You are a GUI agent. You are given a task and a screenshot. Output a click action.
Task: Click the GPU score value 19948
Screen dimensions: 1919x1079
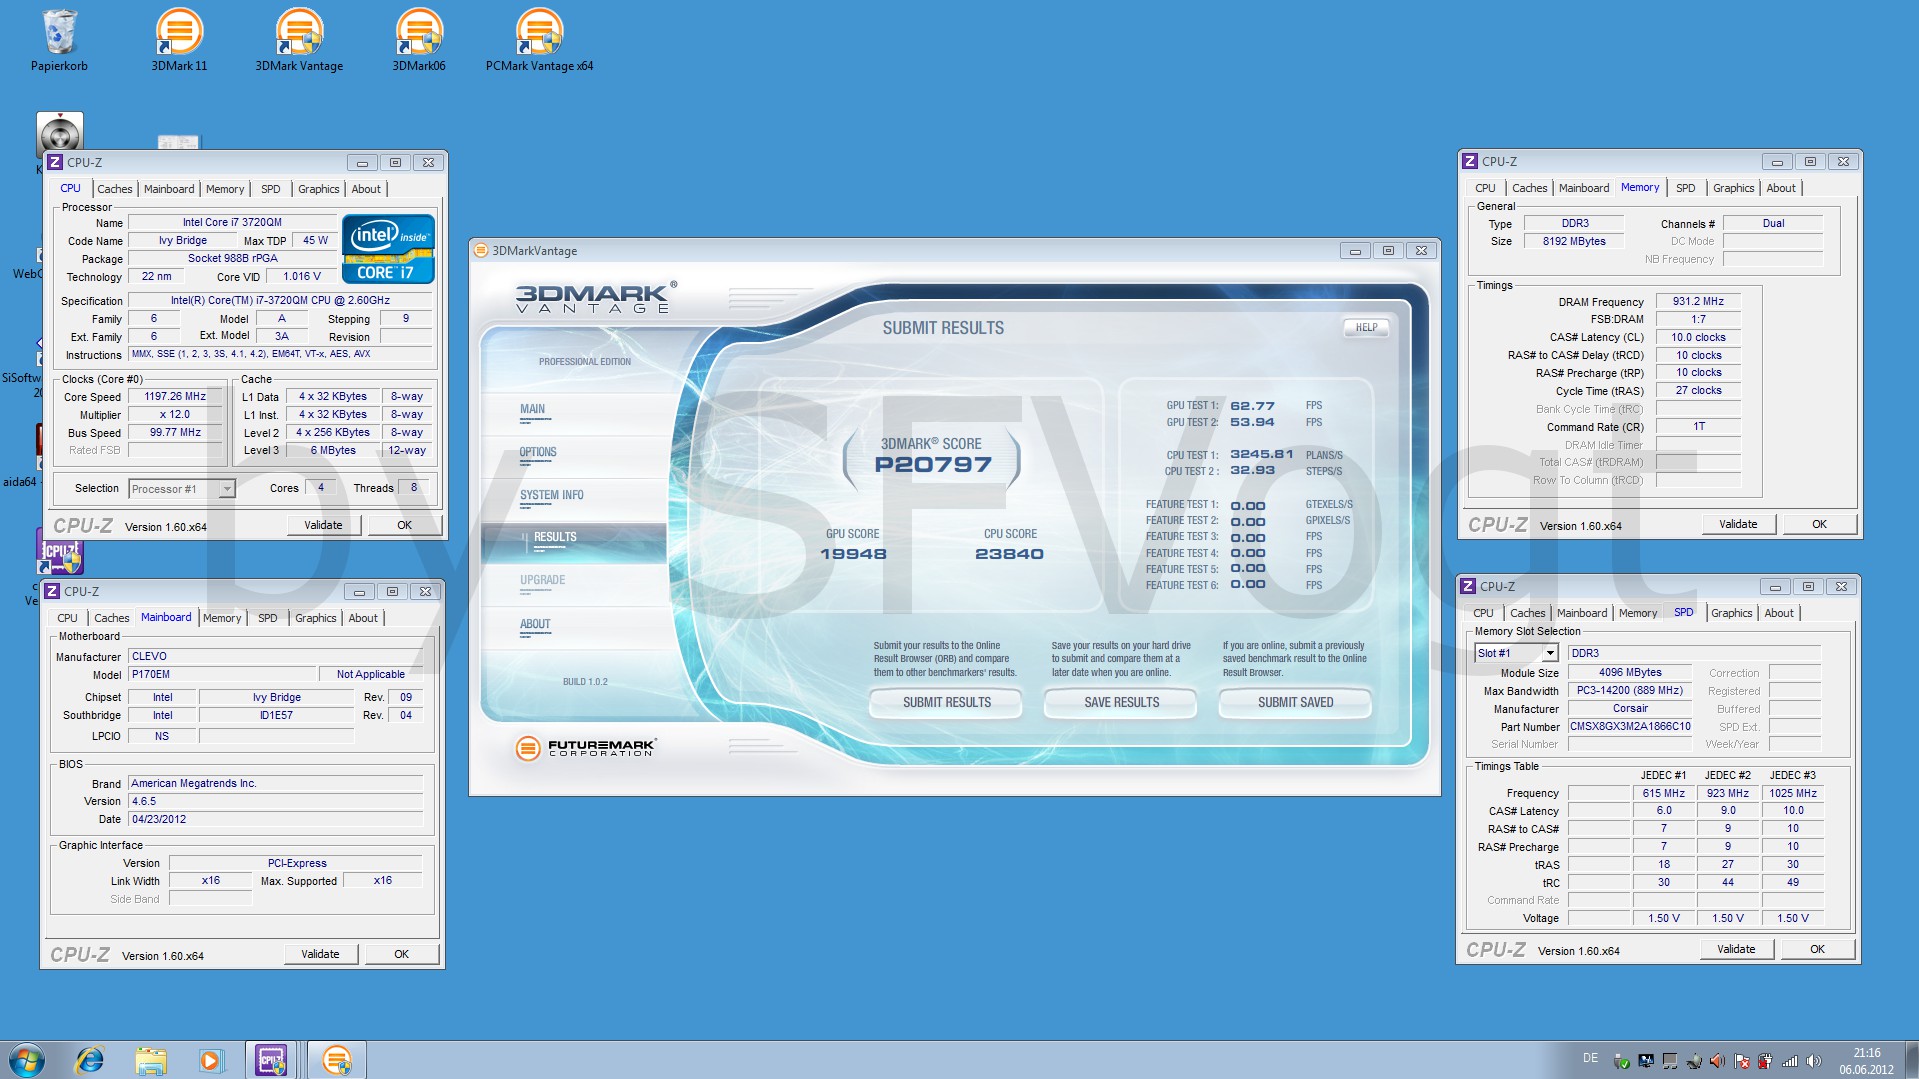click(x=853, y=554)
